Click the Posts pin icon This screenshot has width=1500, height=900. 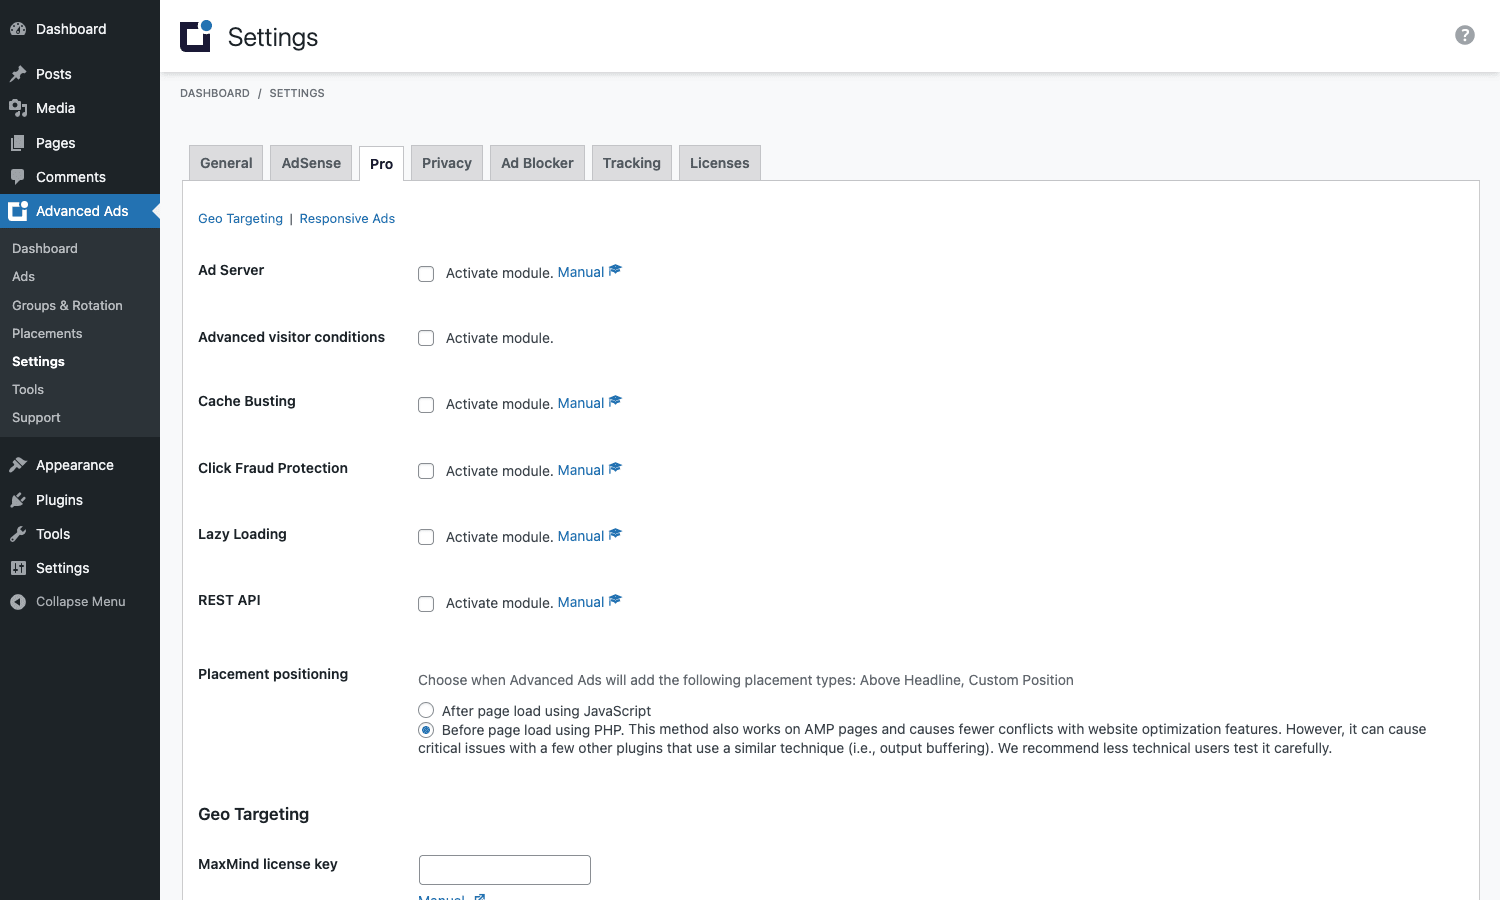(18, 74)
